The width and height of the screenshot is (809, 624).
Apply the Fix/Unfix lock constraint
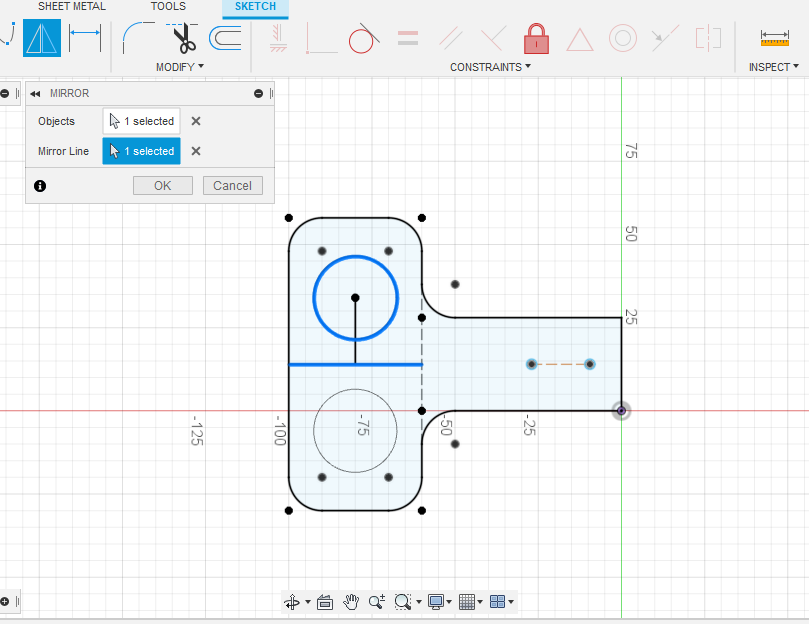[x=537, y=39]
